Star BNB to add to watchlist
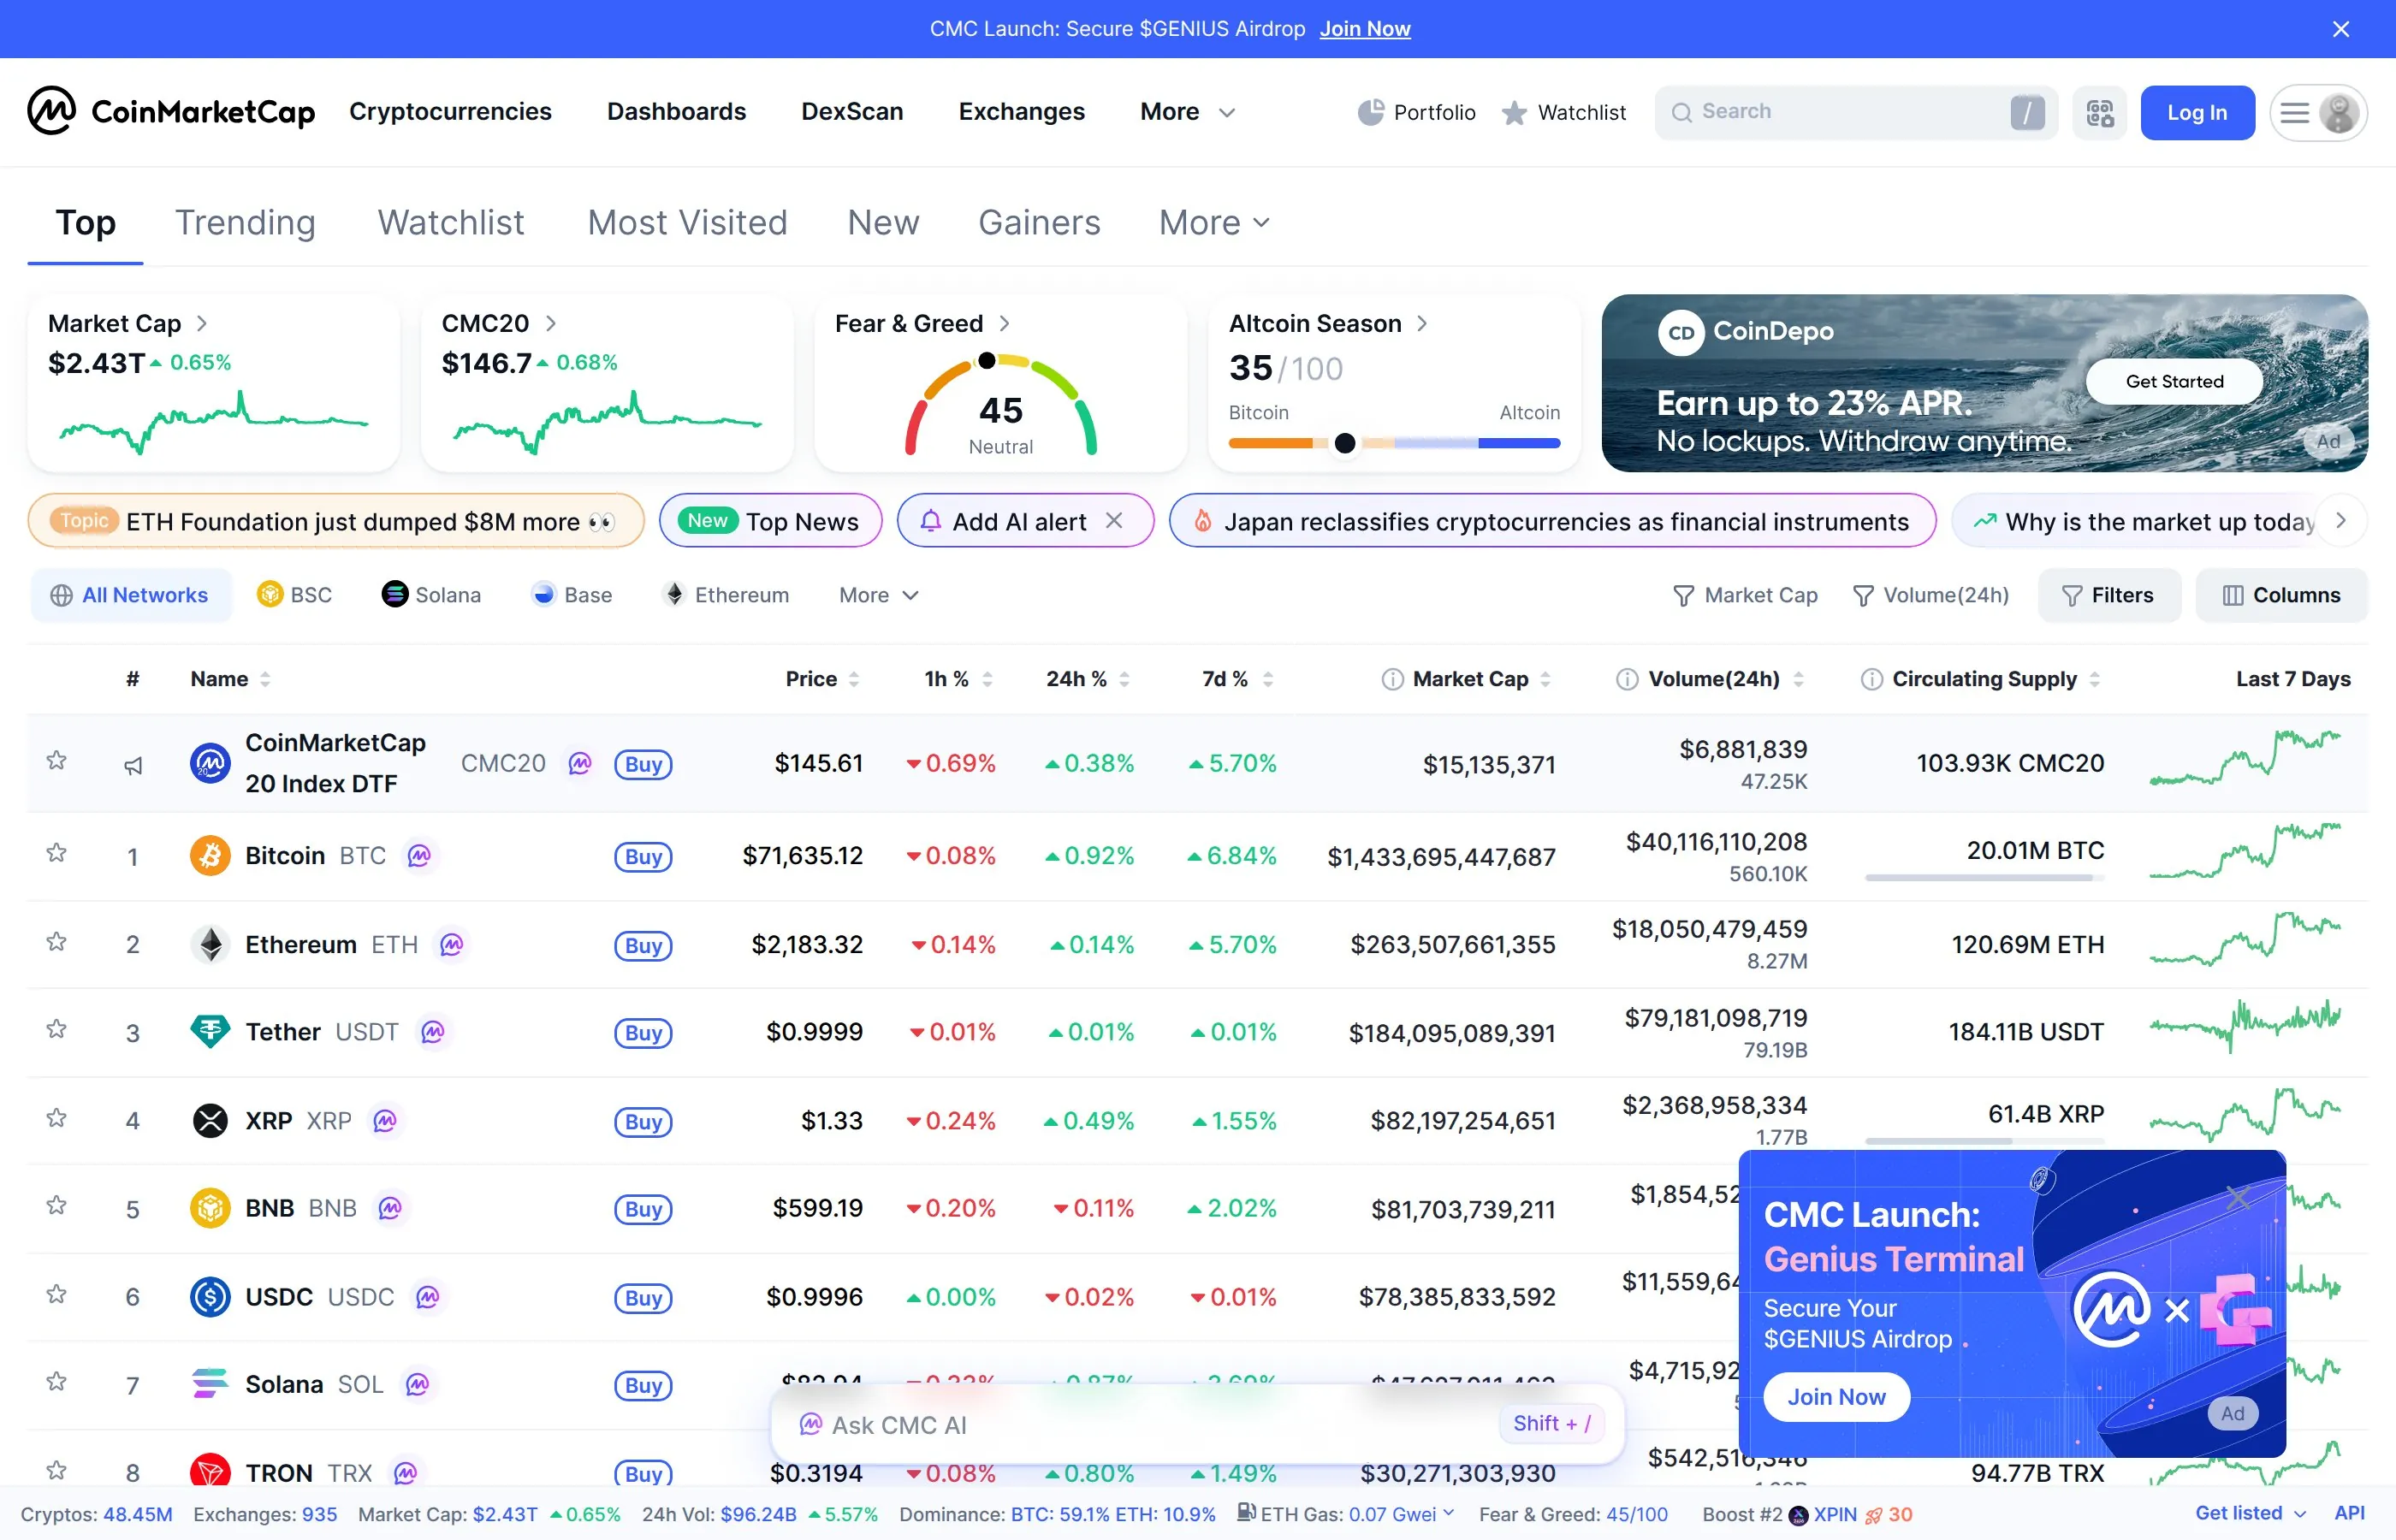This screenshot has width=2396, height=1540. pyautogui.click(x=57, y=1206)
